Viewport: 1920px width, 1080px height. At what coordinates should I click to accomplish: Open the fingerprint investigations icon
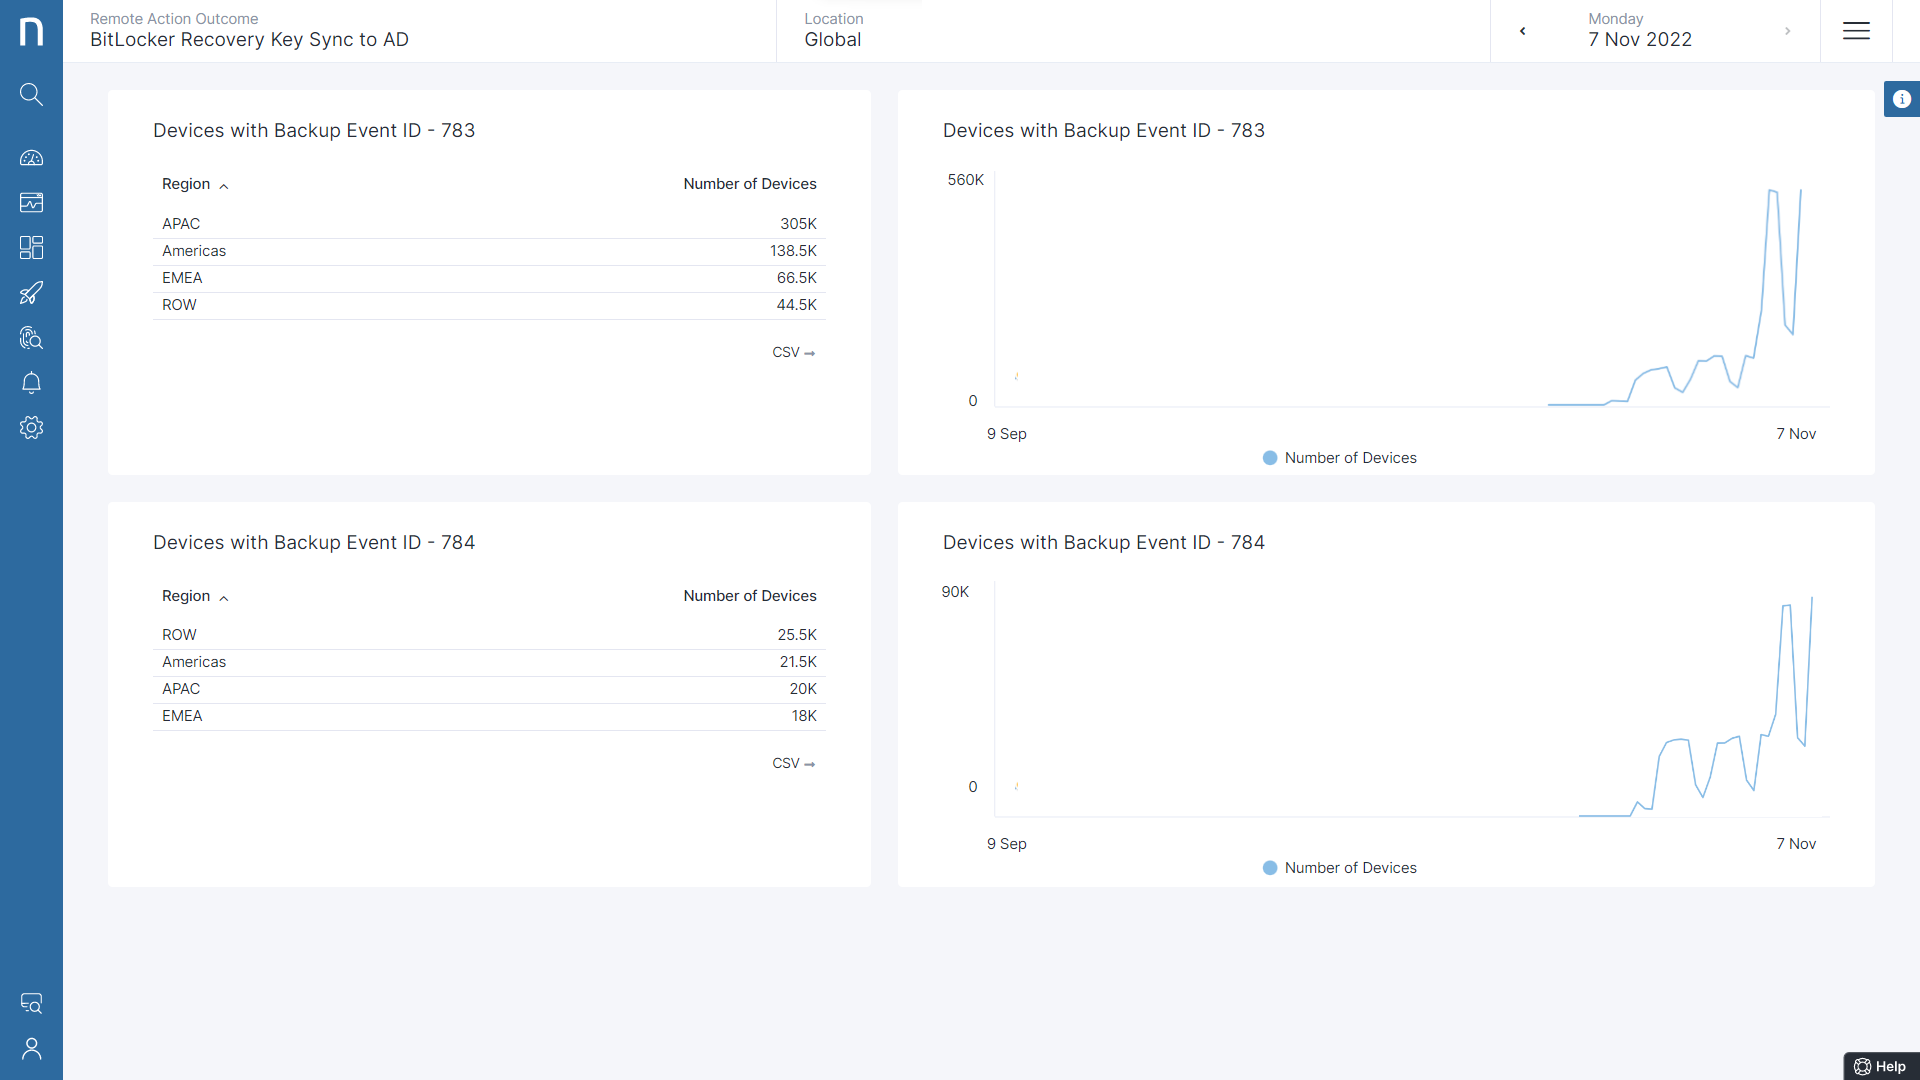[31, 337]
